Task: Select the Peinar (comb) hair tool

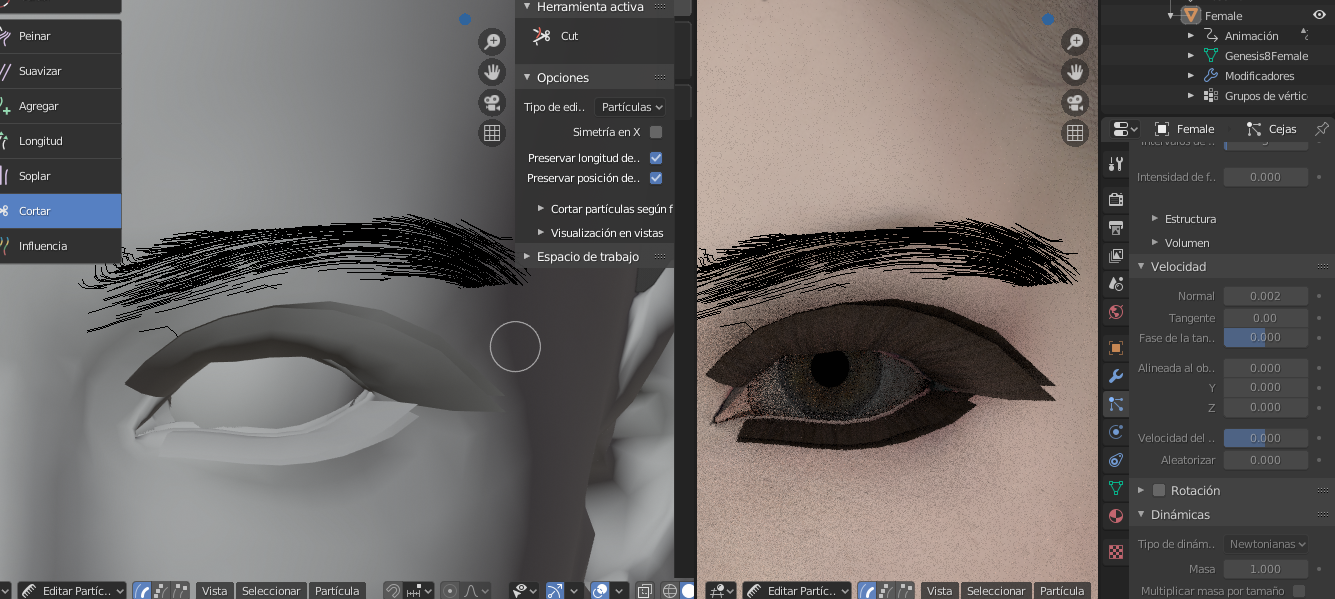Action: pos(60,36)
